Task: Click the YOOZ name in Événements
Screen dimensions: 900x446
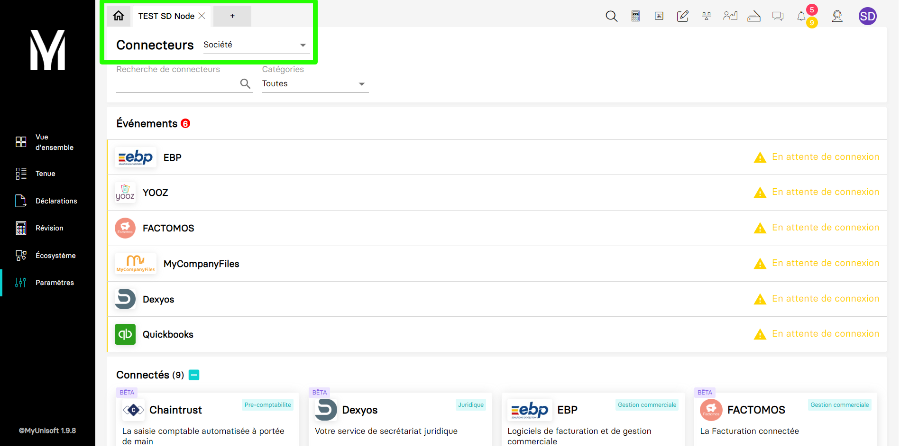Action: (156, 193)
